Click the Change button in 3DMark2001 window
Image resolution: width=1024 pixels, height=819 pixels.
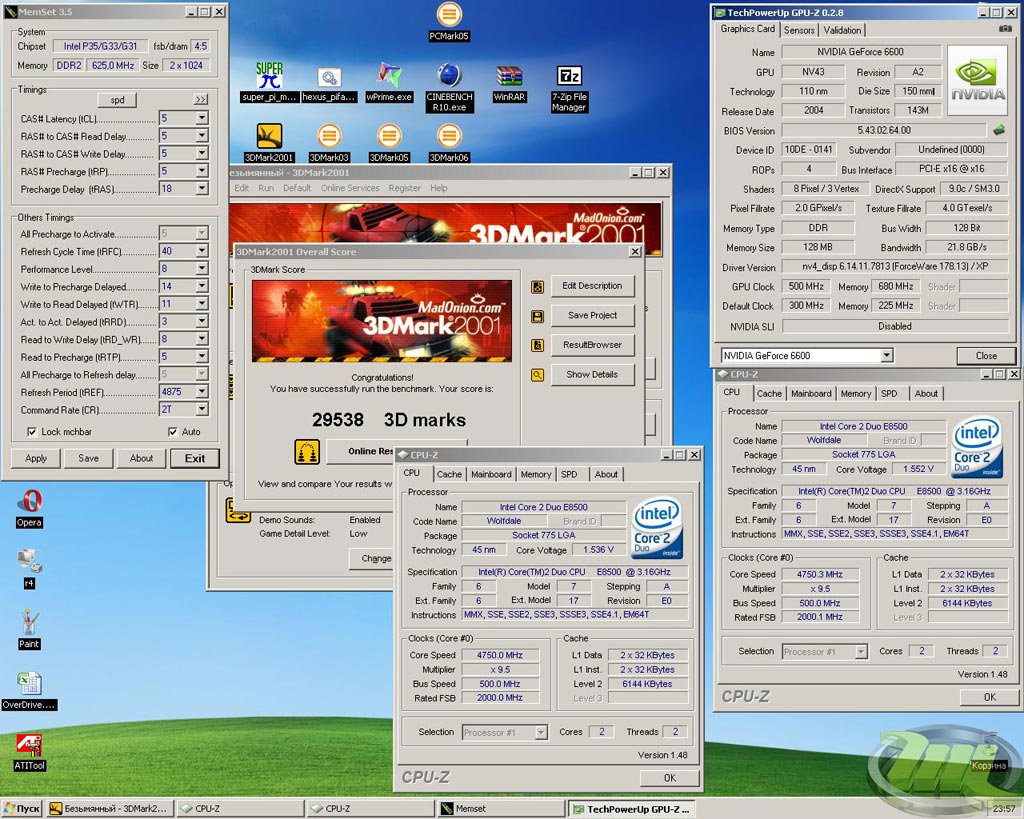pyautogui.click(x=371, y=559)
